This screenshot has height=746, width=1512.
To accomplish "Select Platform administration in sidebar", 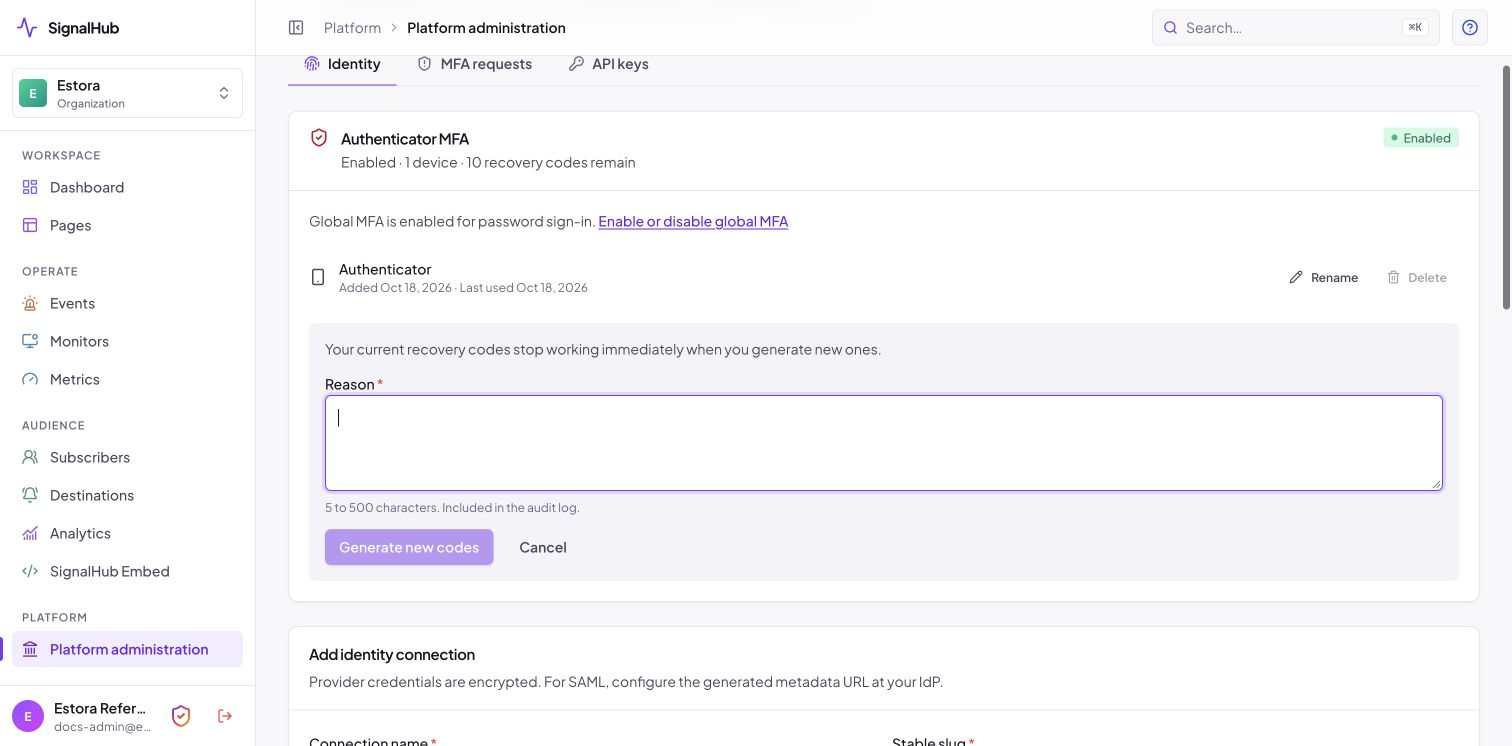I will pyautogui.click(x=127, y=649).
